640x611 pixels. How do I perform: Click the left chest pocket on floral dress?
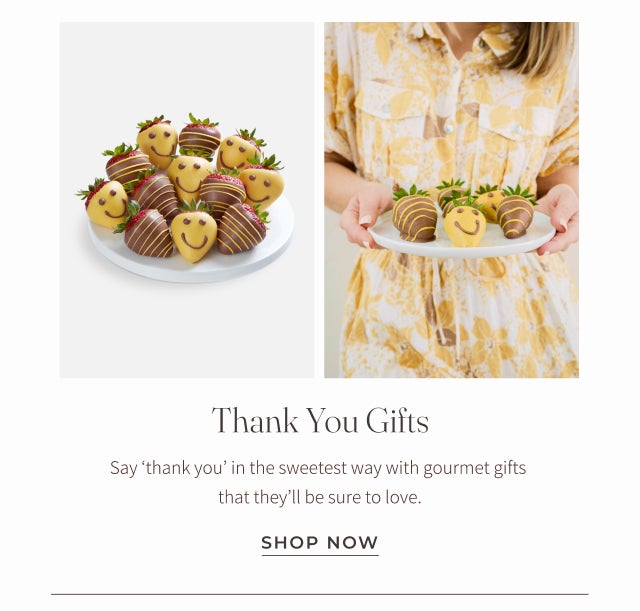[x=393, y=110]
